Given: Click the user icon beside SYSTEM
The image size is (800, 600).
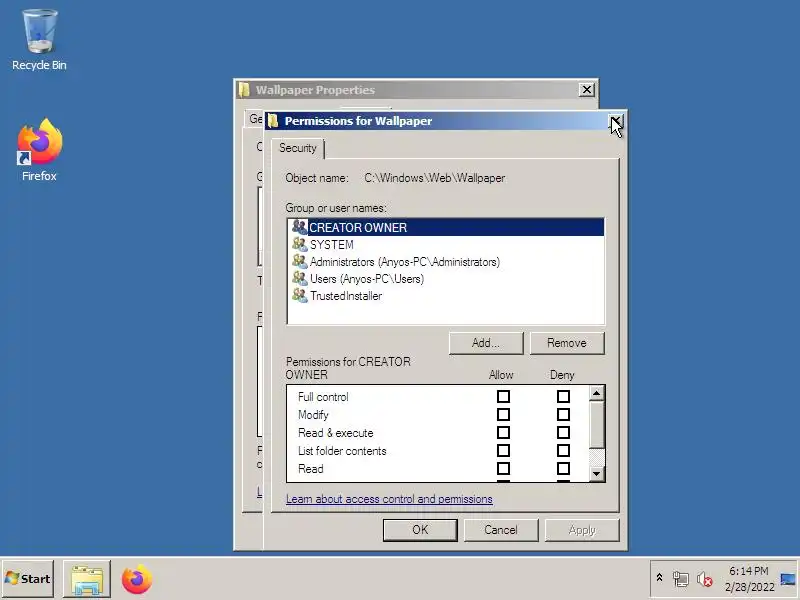Looking at the screenshot, I should (x=299, y=244).
